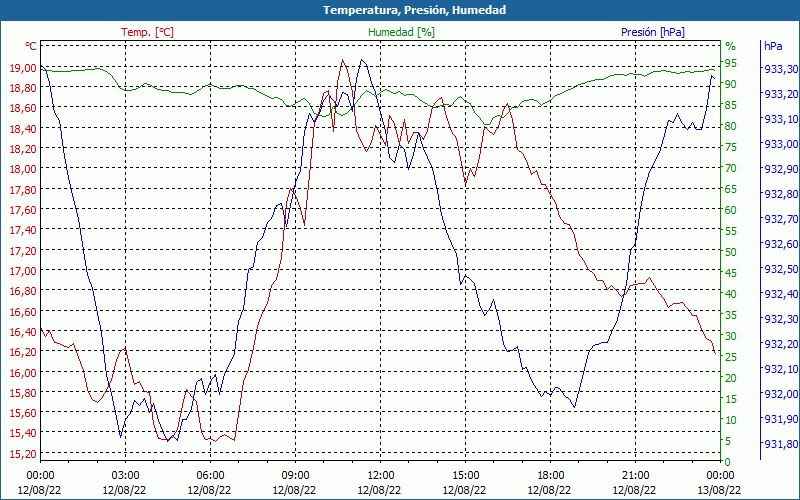800x500 pixels.
Task: Click the "%" unit label on humidity axis
Action: point(731,46)
